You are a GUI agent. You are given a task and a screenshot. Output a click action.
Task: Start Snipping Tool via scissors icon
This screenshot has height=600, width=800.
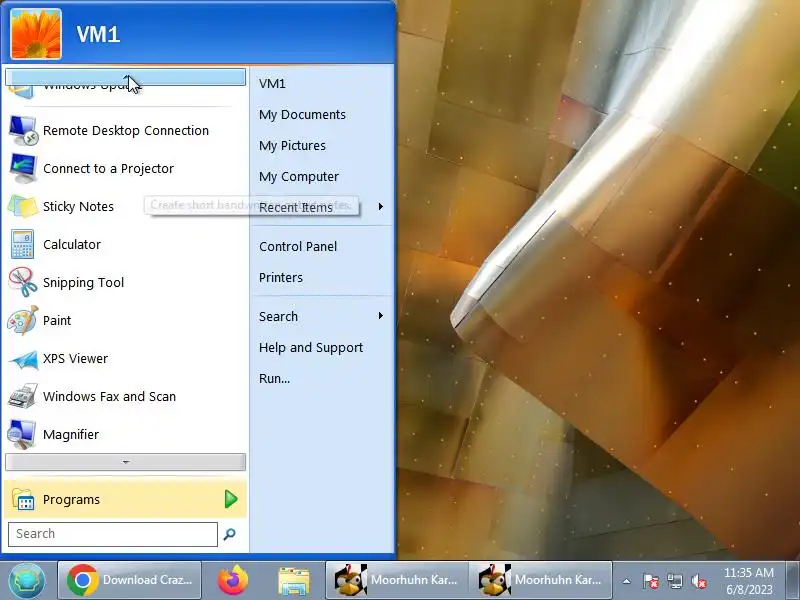(x=23, y=282)
